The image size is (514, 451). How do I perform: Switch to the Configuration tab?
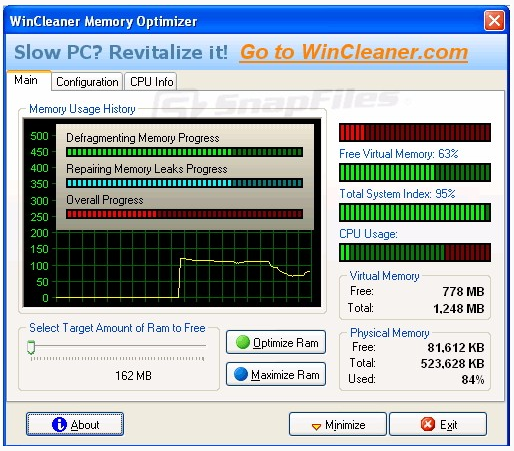click(87, 82)
